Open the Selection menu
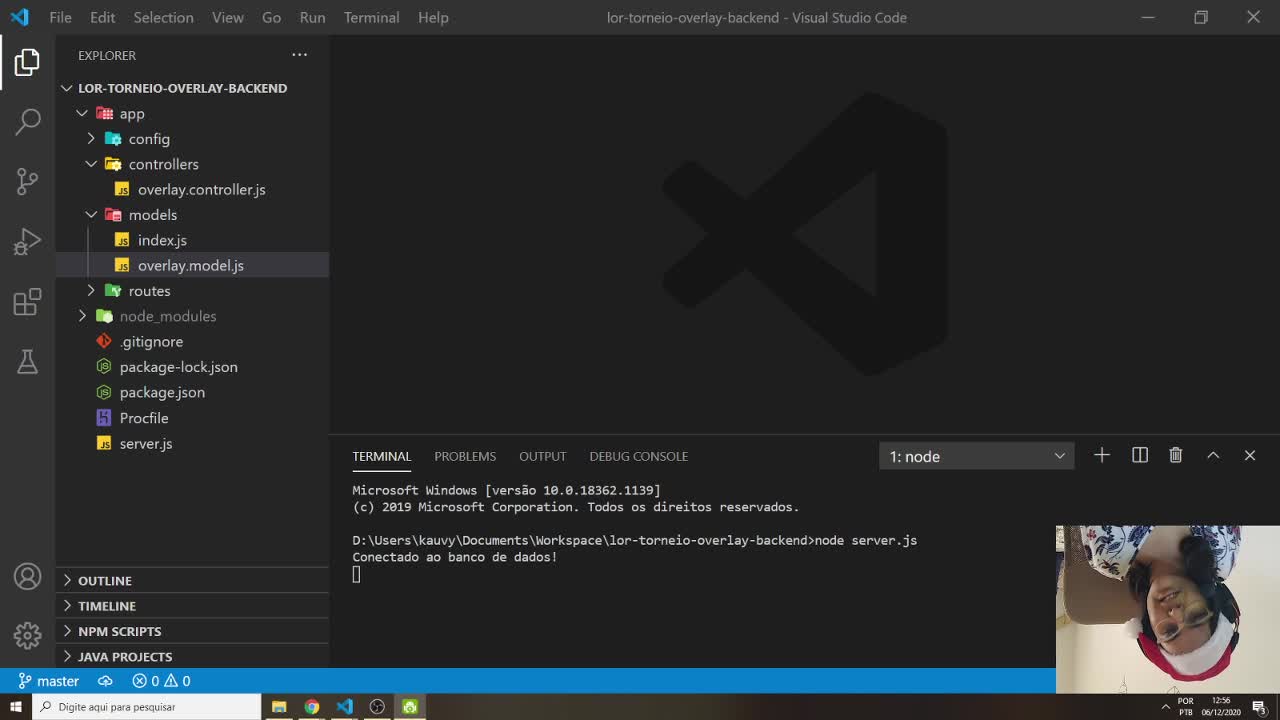Viewport: 1280px width, 720px height. 163,17
